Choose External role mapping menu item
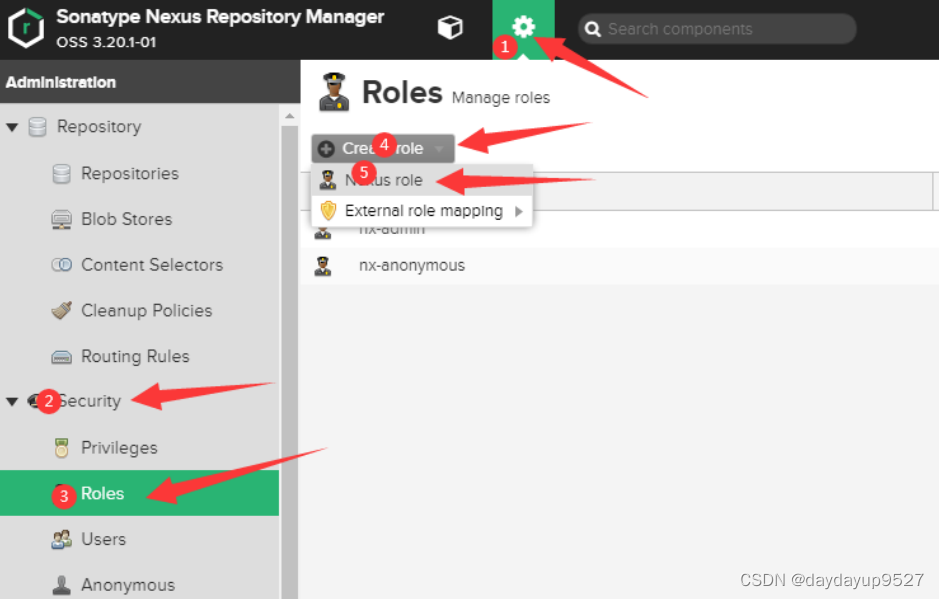Screen dimensions: 939x599 (422, 211)
